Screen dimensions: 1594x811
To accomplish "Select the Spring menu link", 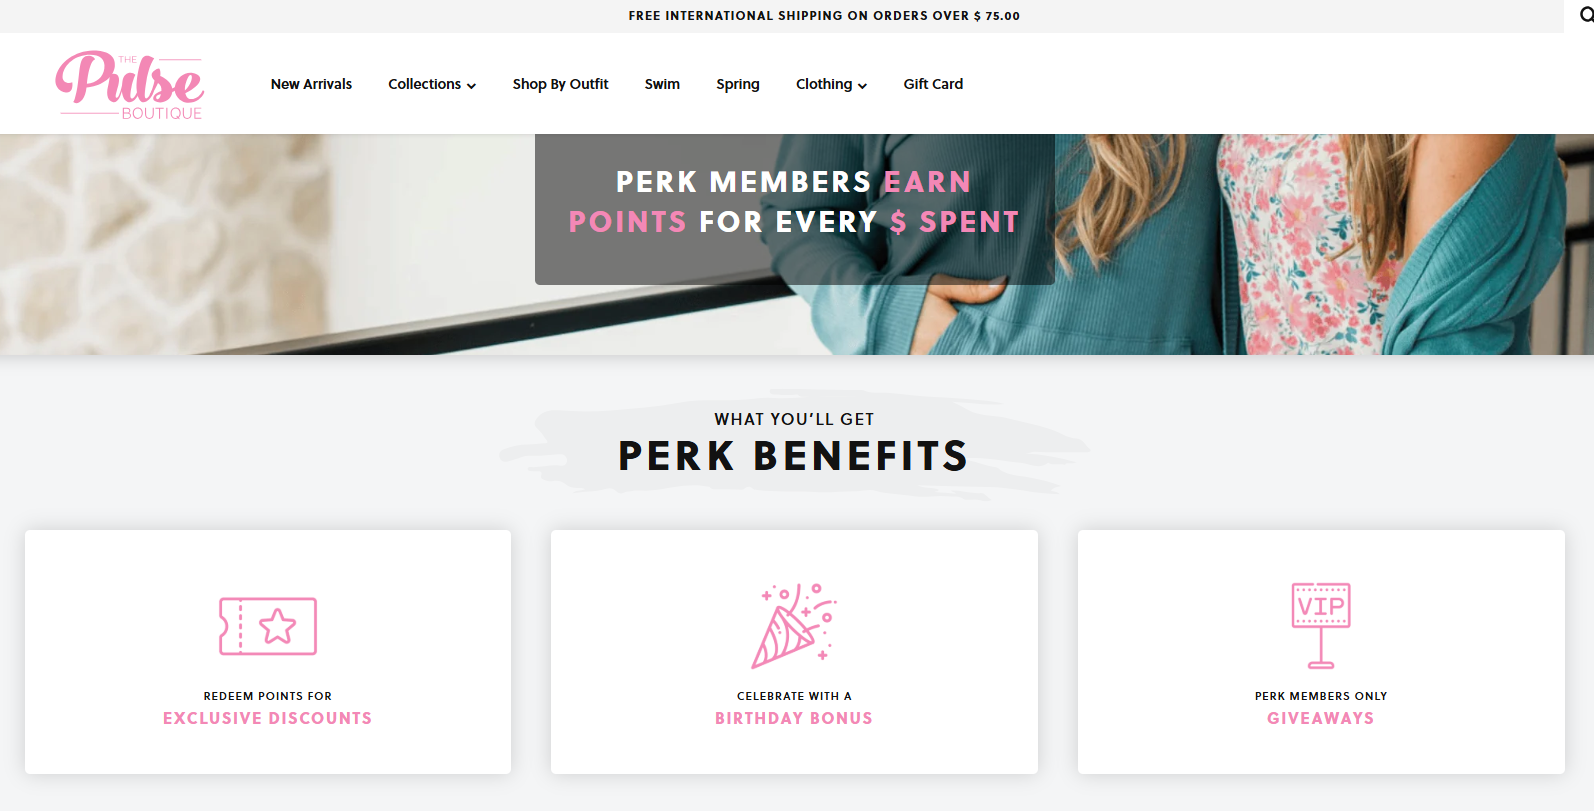I will click(738, 84).
